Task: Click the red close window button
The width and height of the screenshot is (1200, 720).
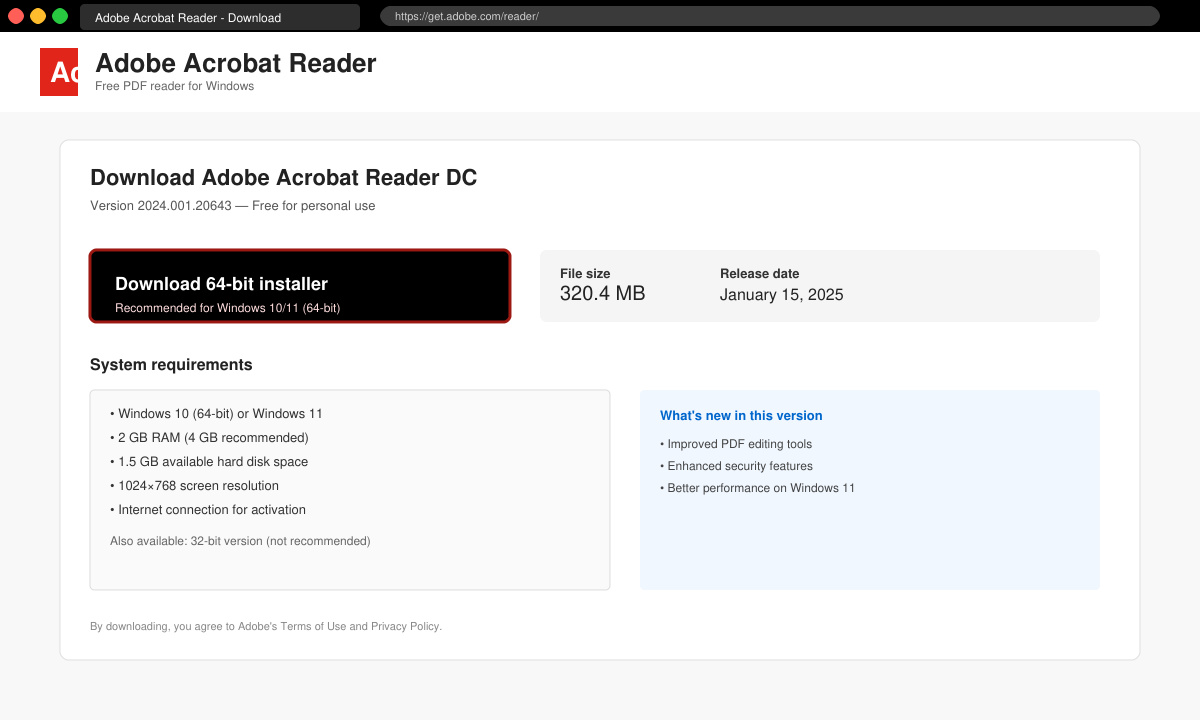Action: tap(16, 16)
